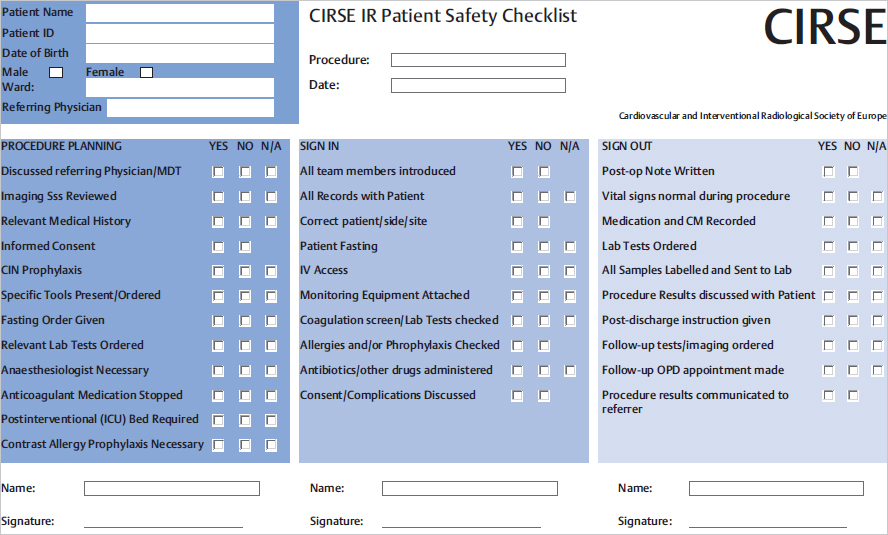Image resolution: width=888 pixels, height=535 pixels.
Task: Select the Procedure text box
Action: pyautogui.click(x=478, y=60)
